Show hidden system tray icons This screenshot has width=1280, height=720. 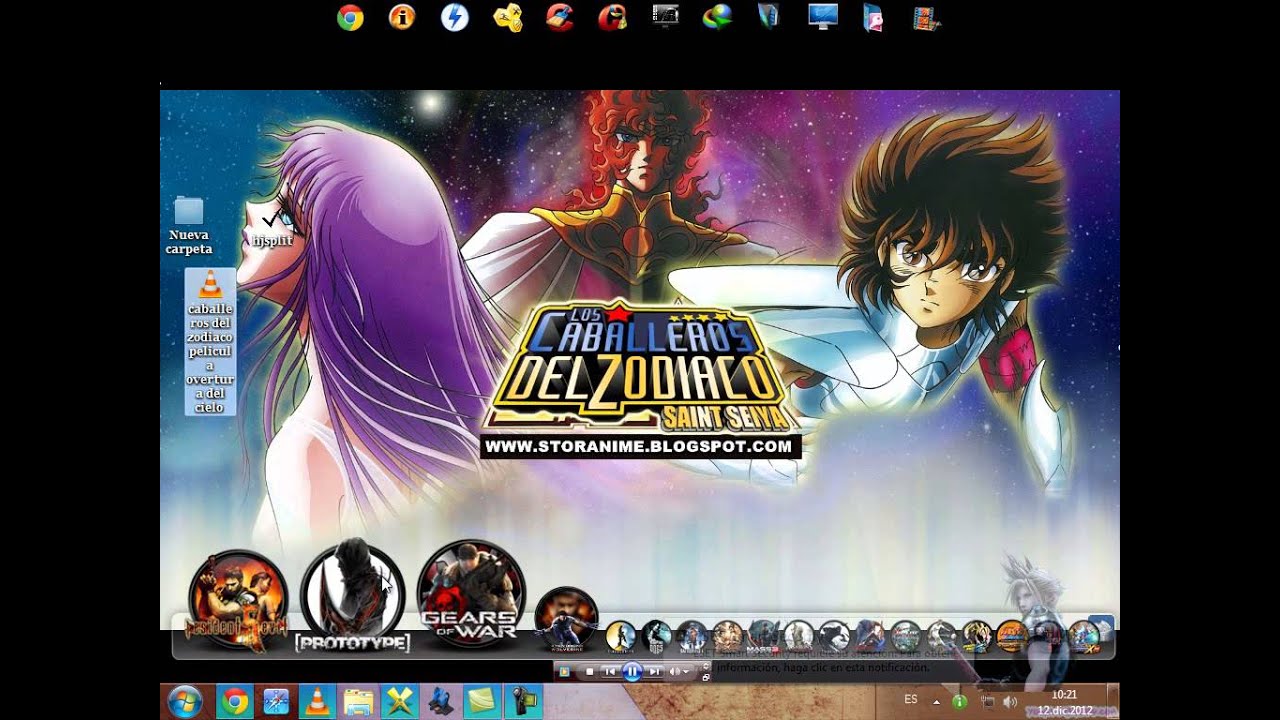(936, 702)
